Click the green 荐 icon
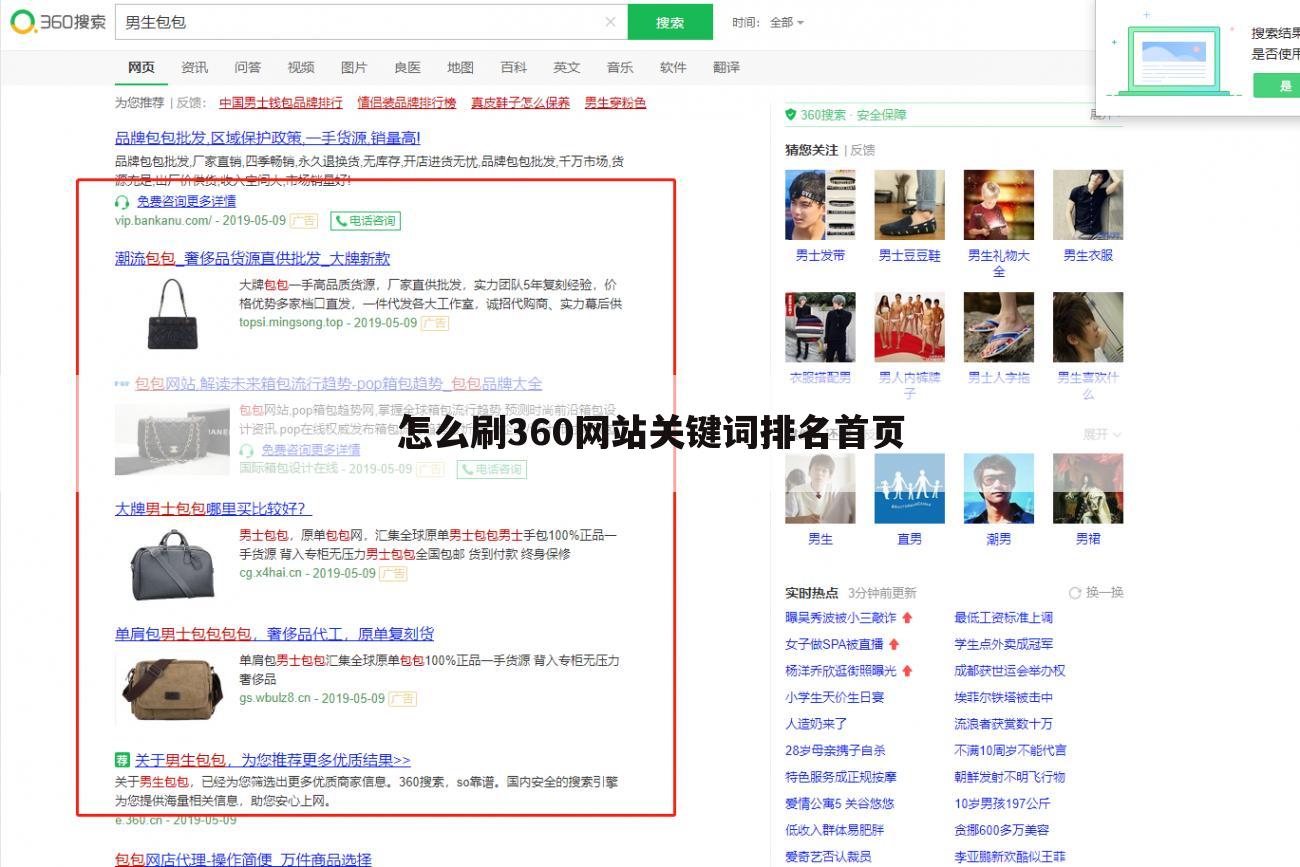Image resolution: width=1300 pixels, height=867 pixels. tap(122, 760)
